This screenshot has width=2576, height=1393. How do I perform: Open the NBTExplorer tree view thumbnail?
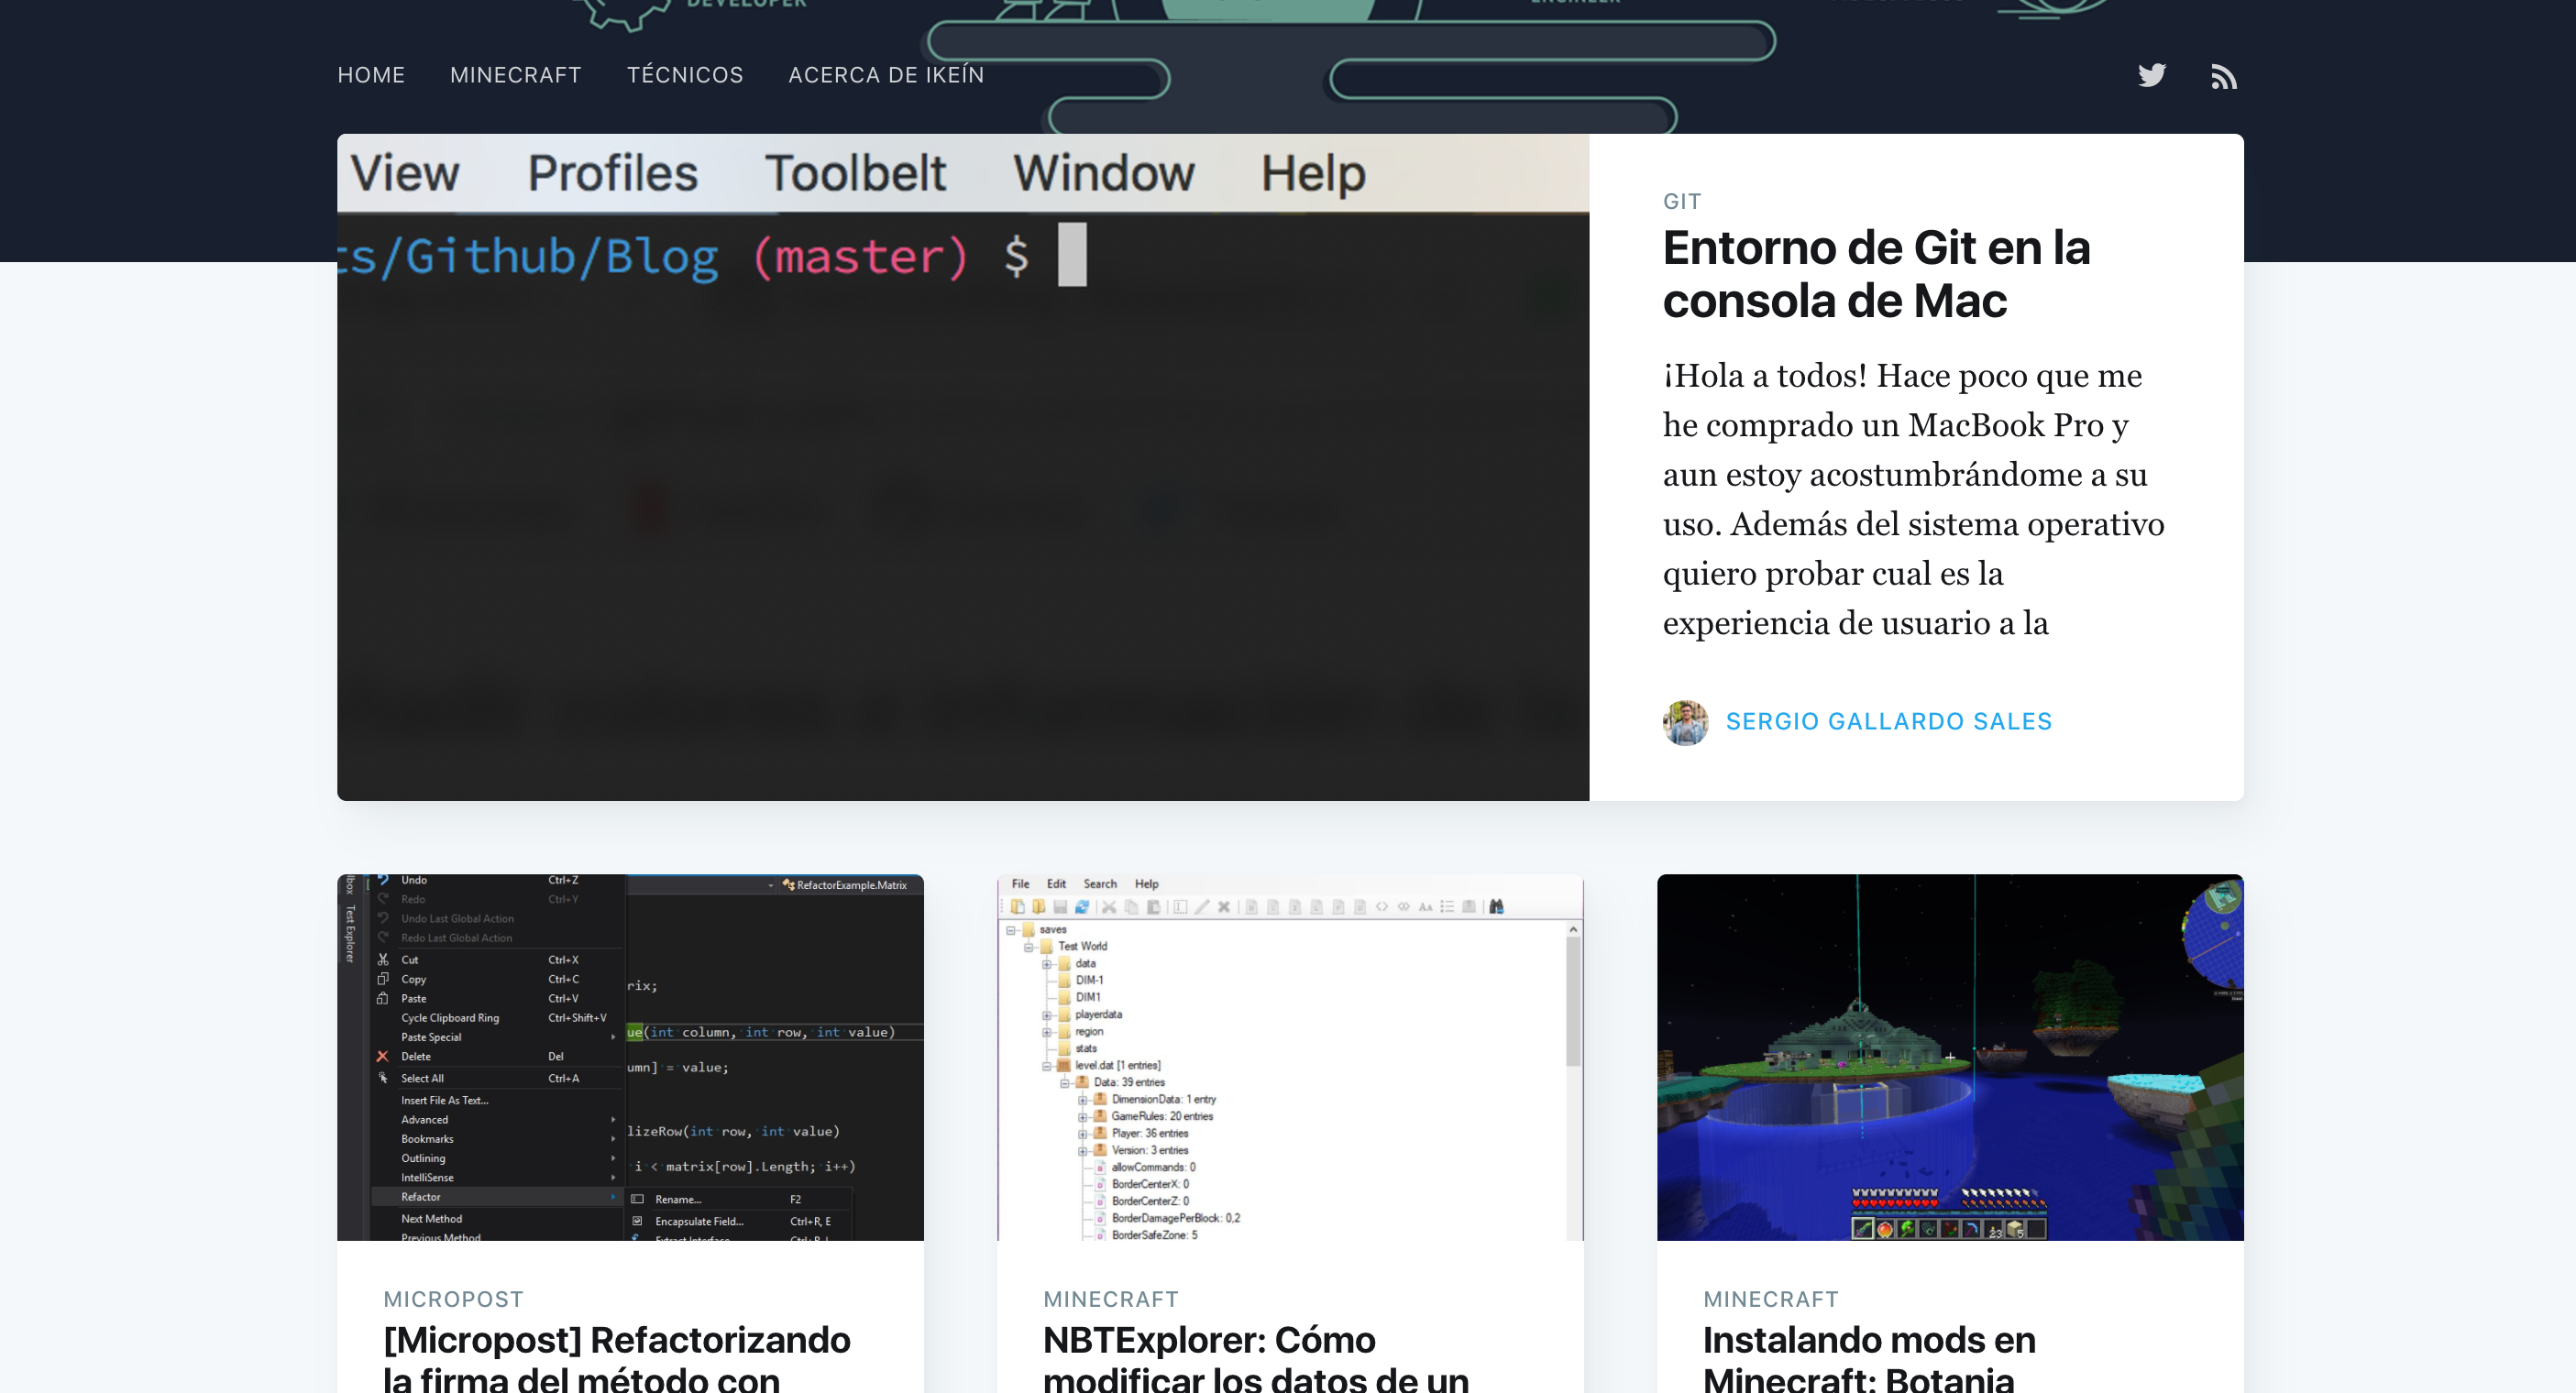pyautogui.click(x=1290, y=1057)
